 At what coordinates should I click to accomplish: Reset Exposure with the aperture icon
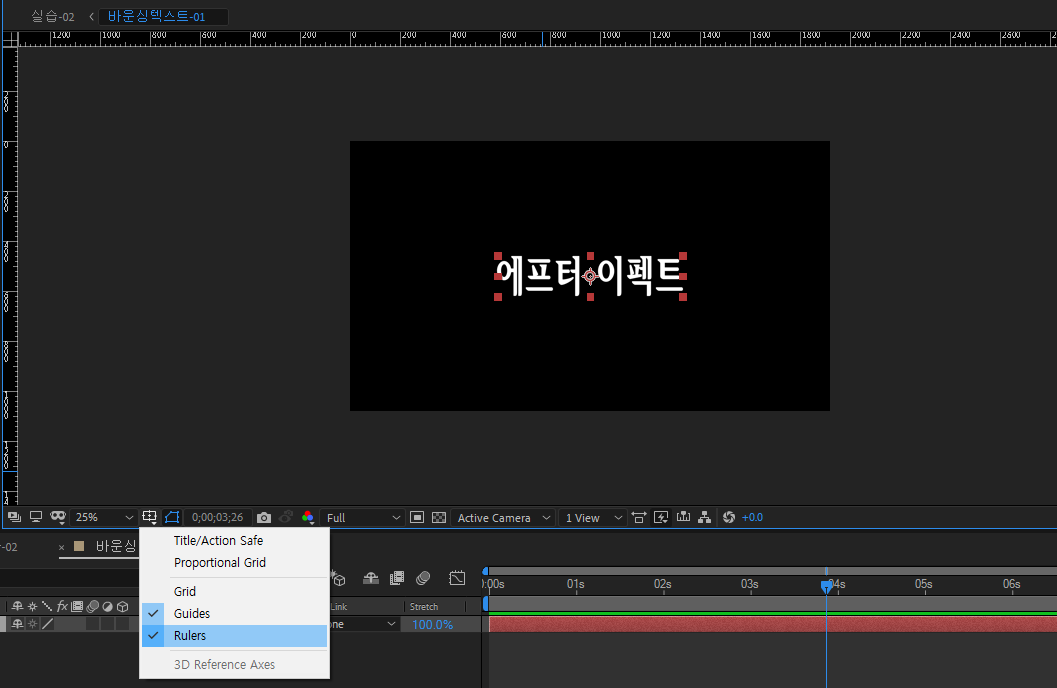(729, 518)
